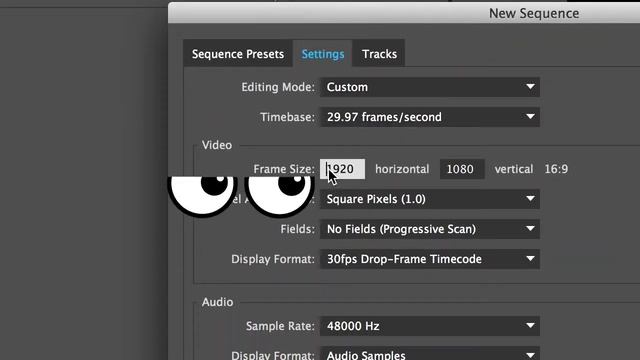Click the 16:9 aspect ratio text
Image resolution: width=640 pixels, height=360 pixels.
(x=556, y=169)
